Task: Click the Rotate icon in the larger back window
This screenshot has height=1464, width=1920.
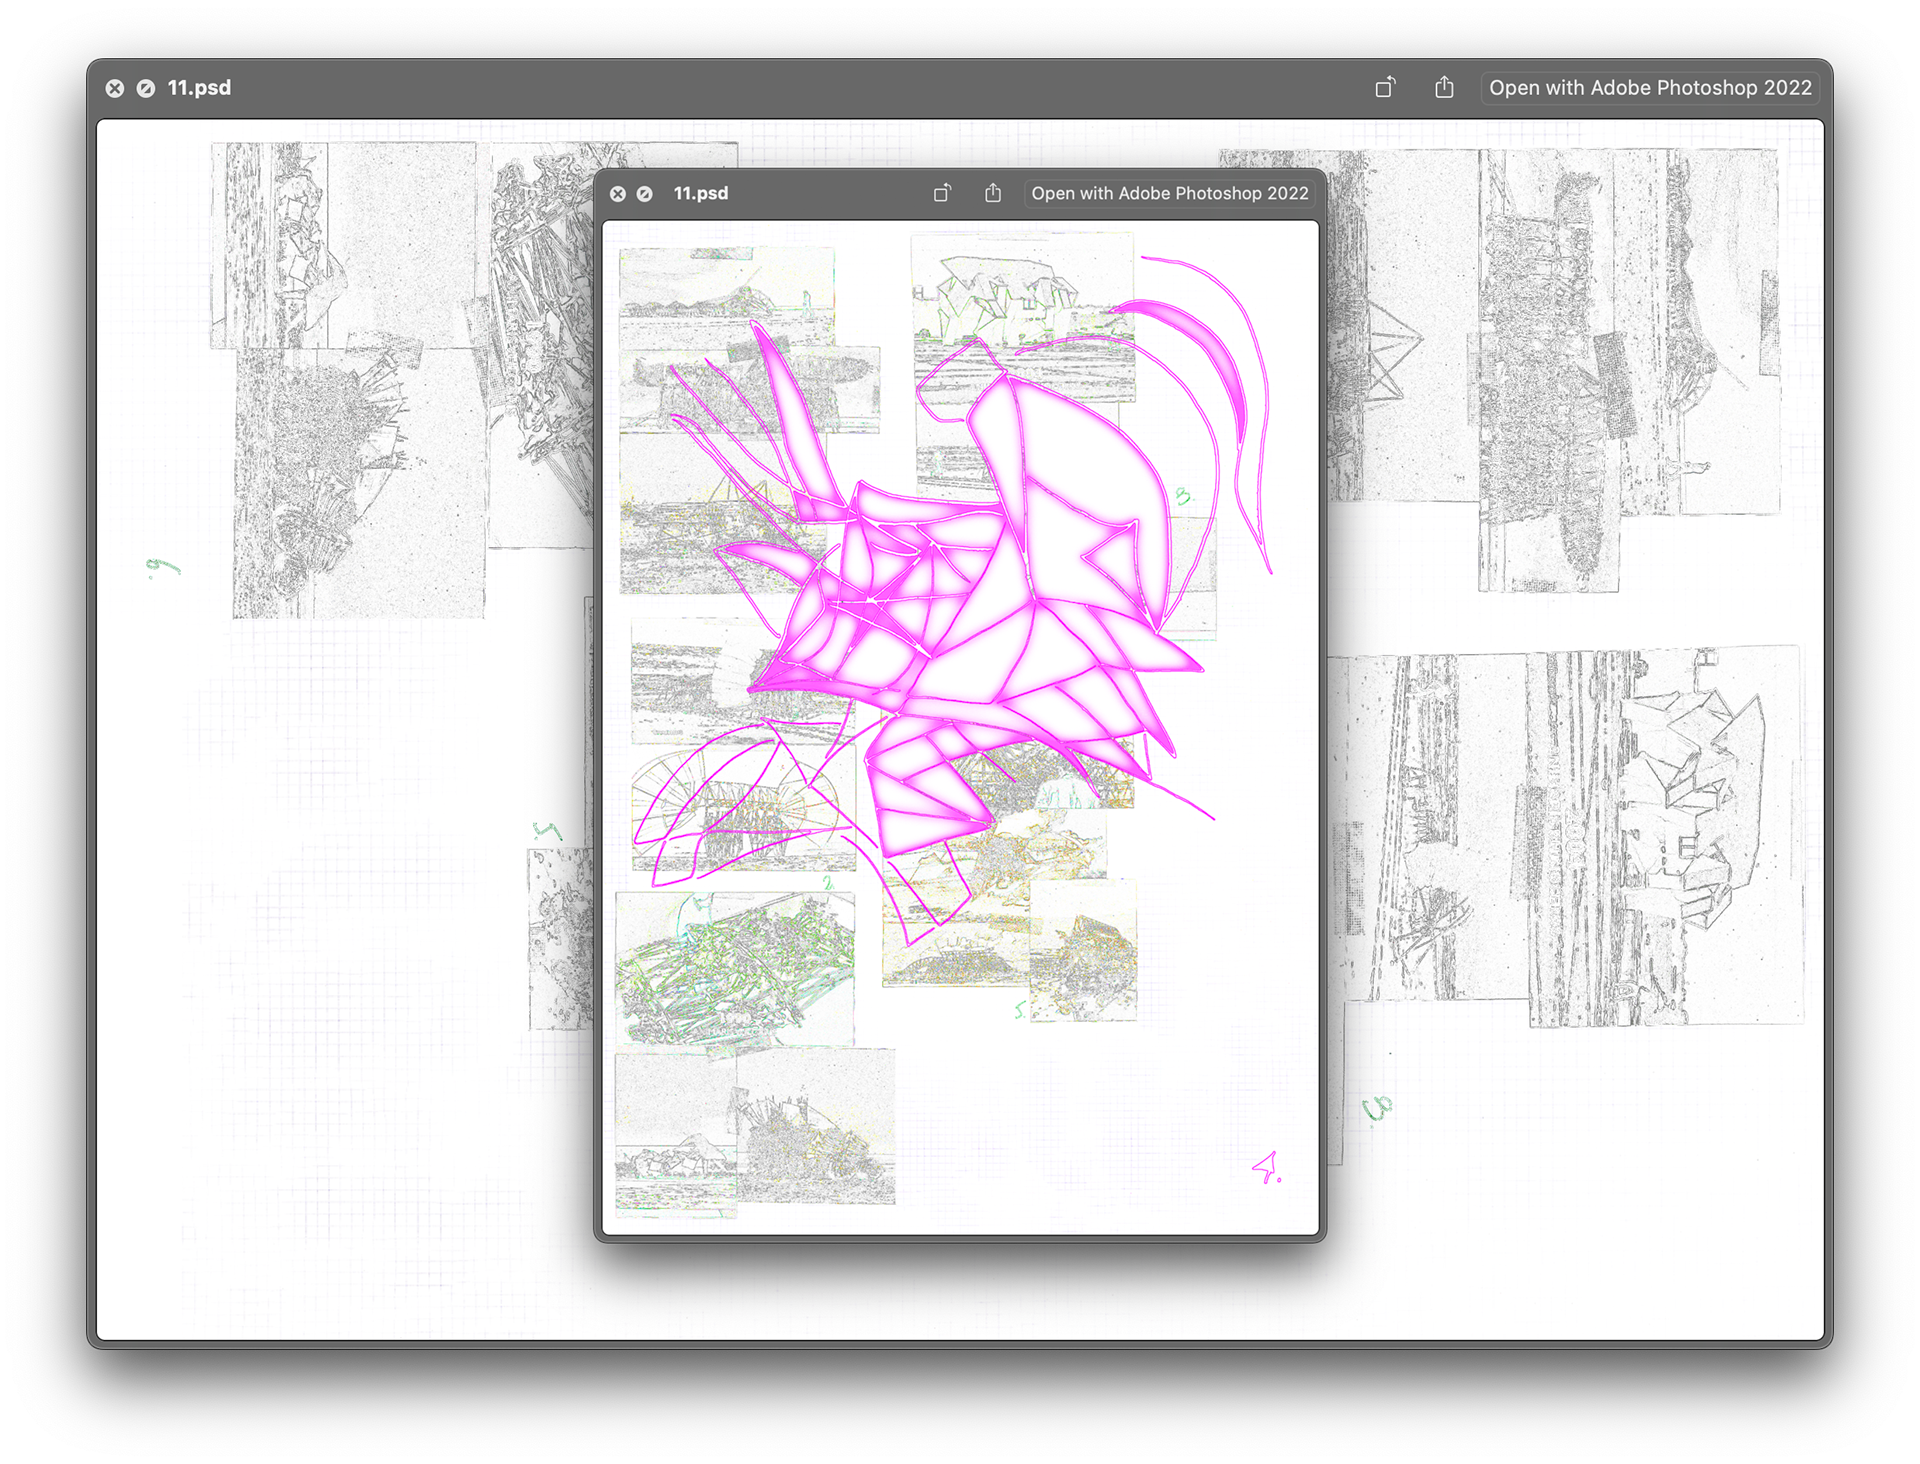Action: (x=1385, y=88)
